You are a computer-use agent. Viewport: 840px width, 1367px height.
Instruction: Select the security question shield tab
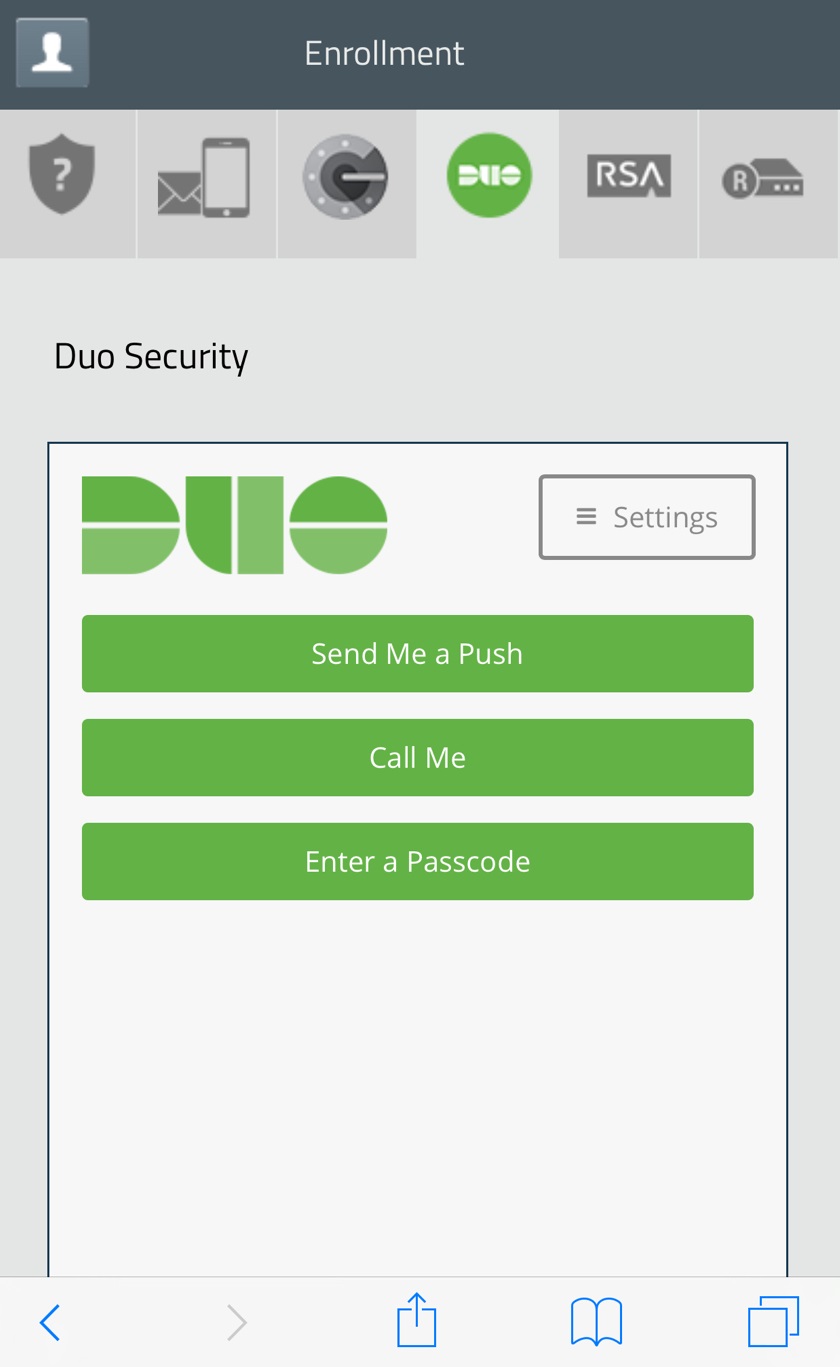[x=62, y=177]
